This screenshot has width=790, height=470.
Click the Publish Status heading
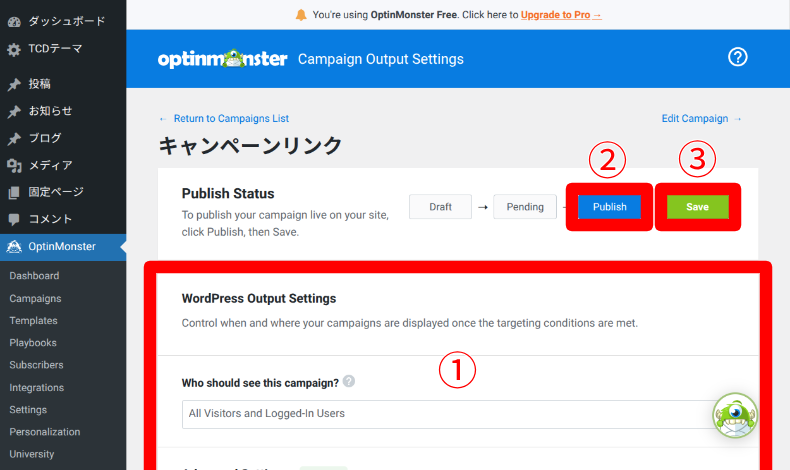(228, 193)
